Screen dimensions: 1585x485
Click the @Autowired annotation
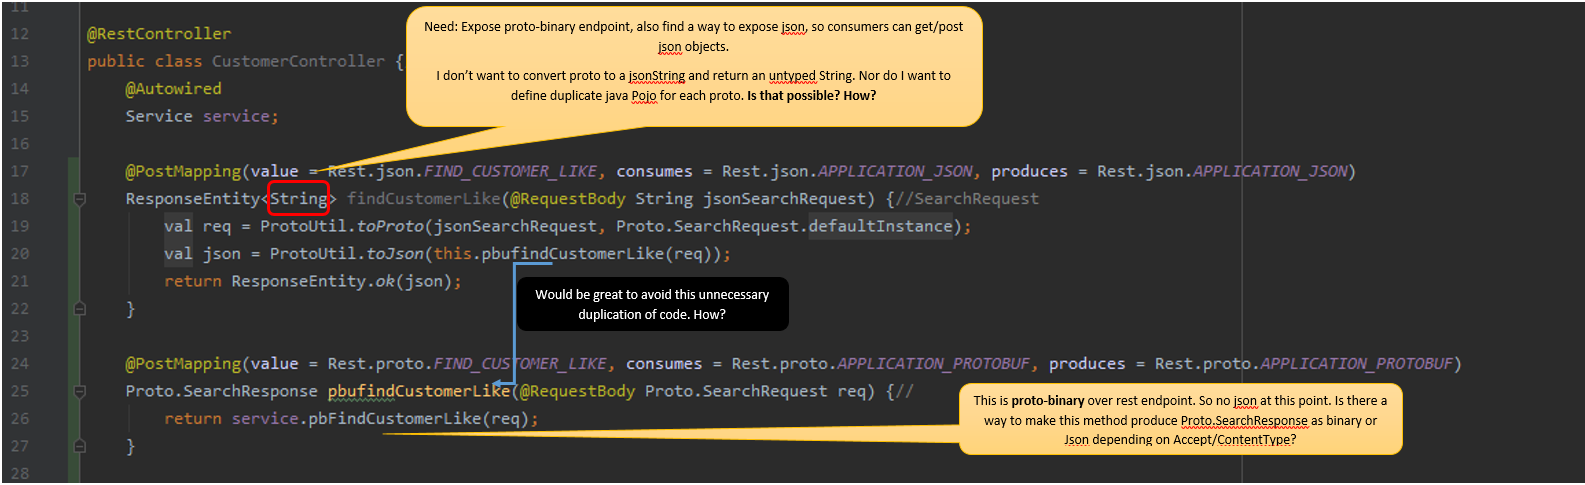point(174,89)
